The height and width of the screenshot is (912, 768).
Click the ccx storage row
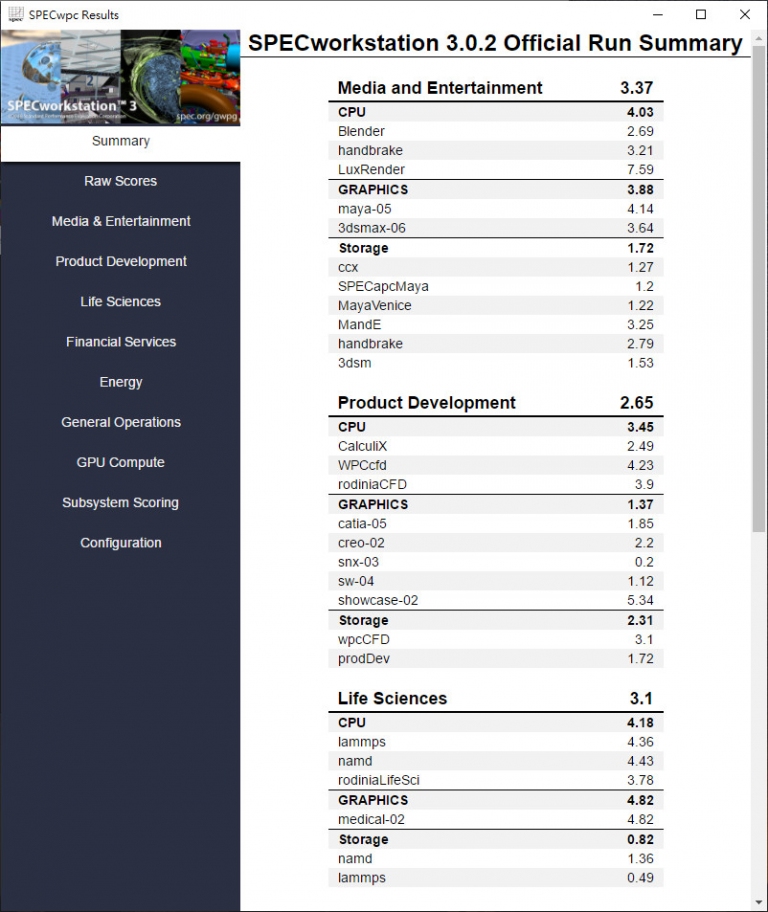tap(496, 267)
